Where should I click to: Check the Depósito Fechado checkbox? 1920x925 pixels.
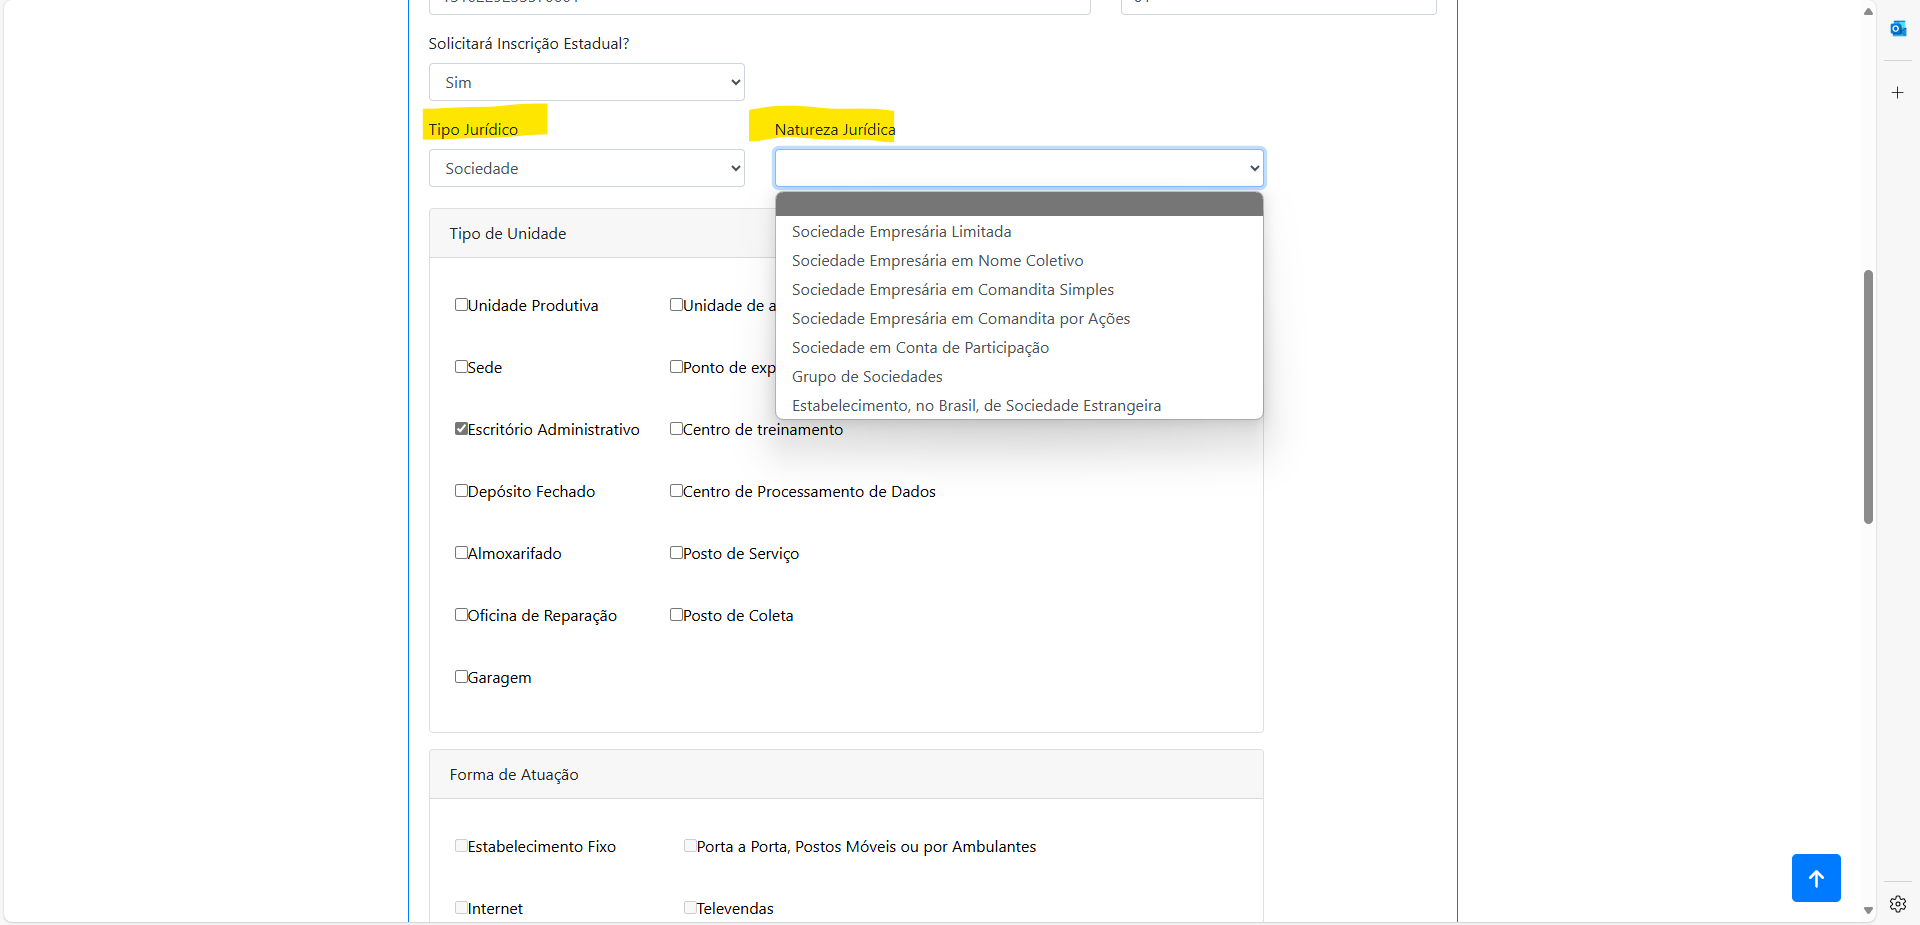[x=461, y=491]
